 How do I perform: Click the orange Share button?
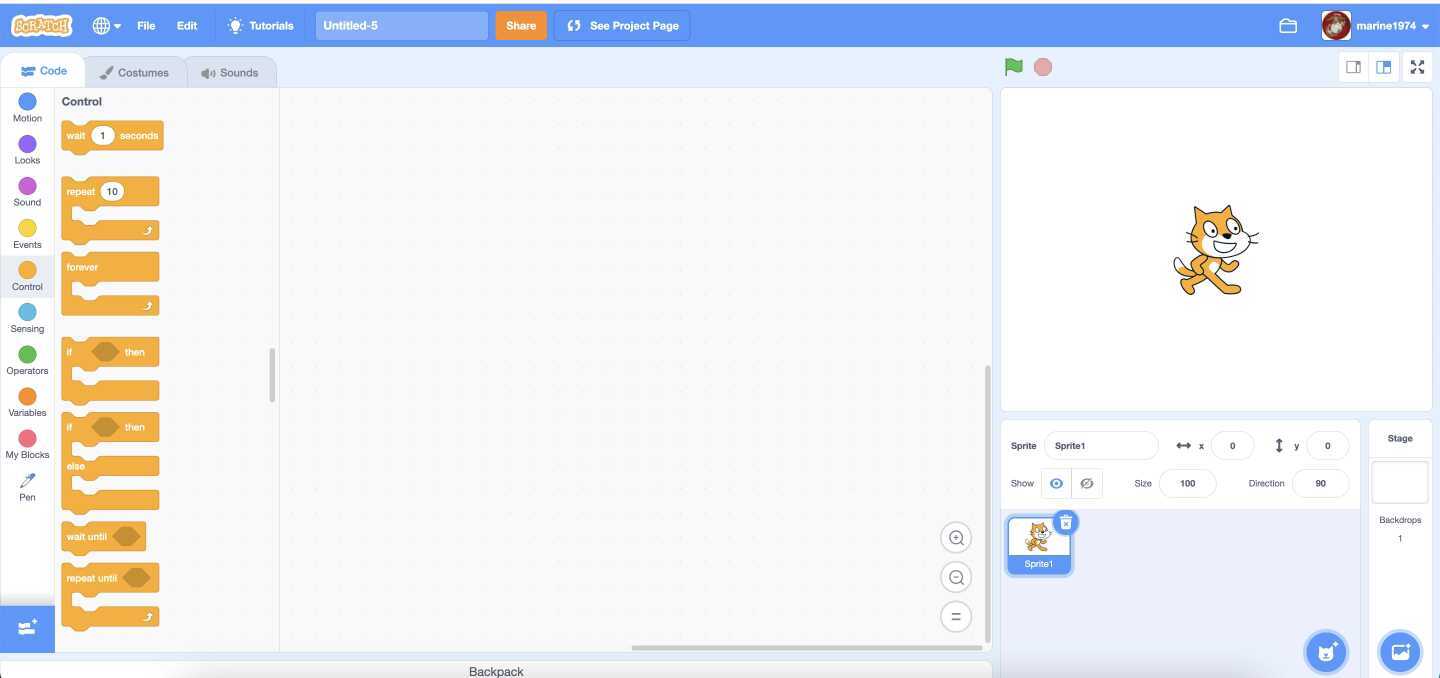coord(520,25)
